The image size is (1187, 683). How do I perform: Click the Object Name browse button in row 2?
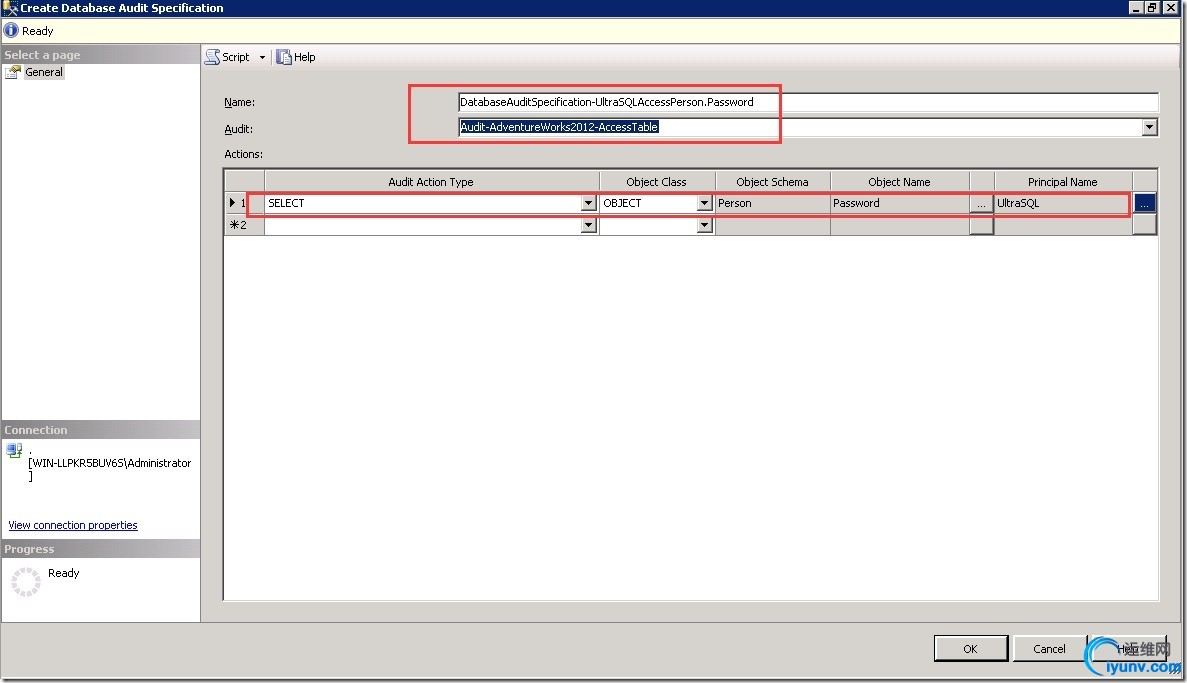click(x=981, y=225)
